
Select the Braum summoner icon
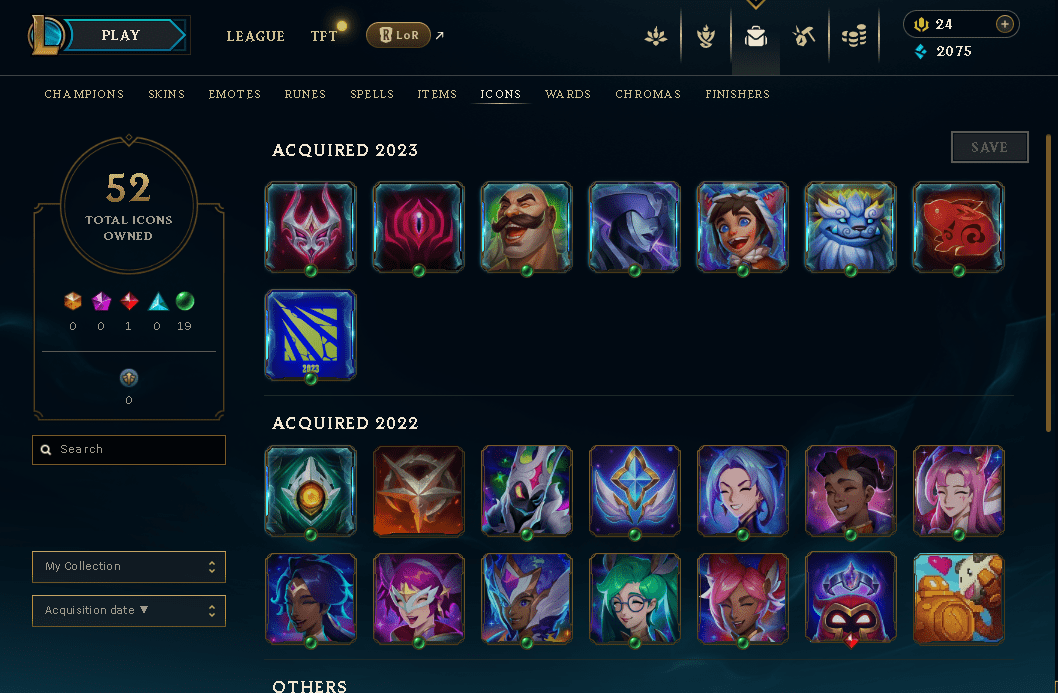(526, 227)
